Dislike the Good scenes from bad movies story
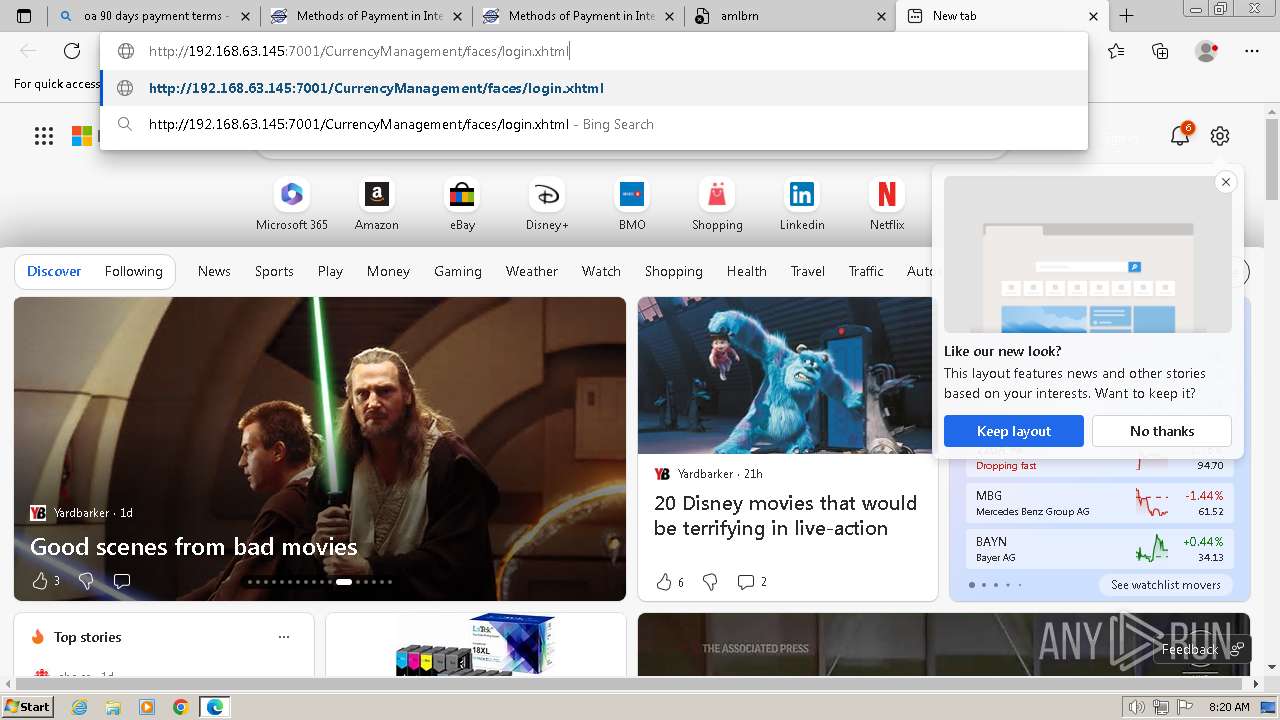The width and height of the screenshot is (1280, 720). pos(86,581)
